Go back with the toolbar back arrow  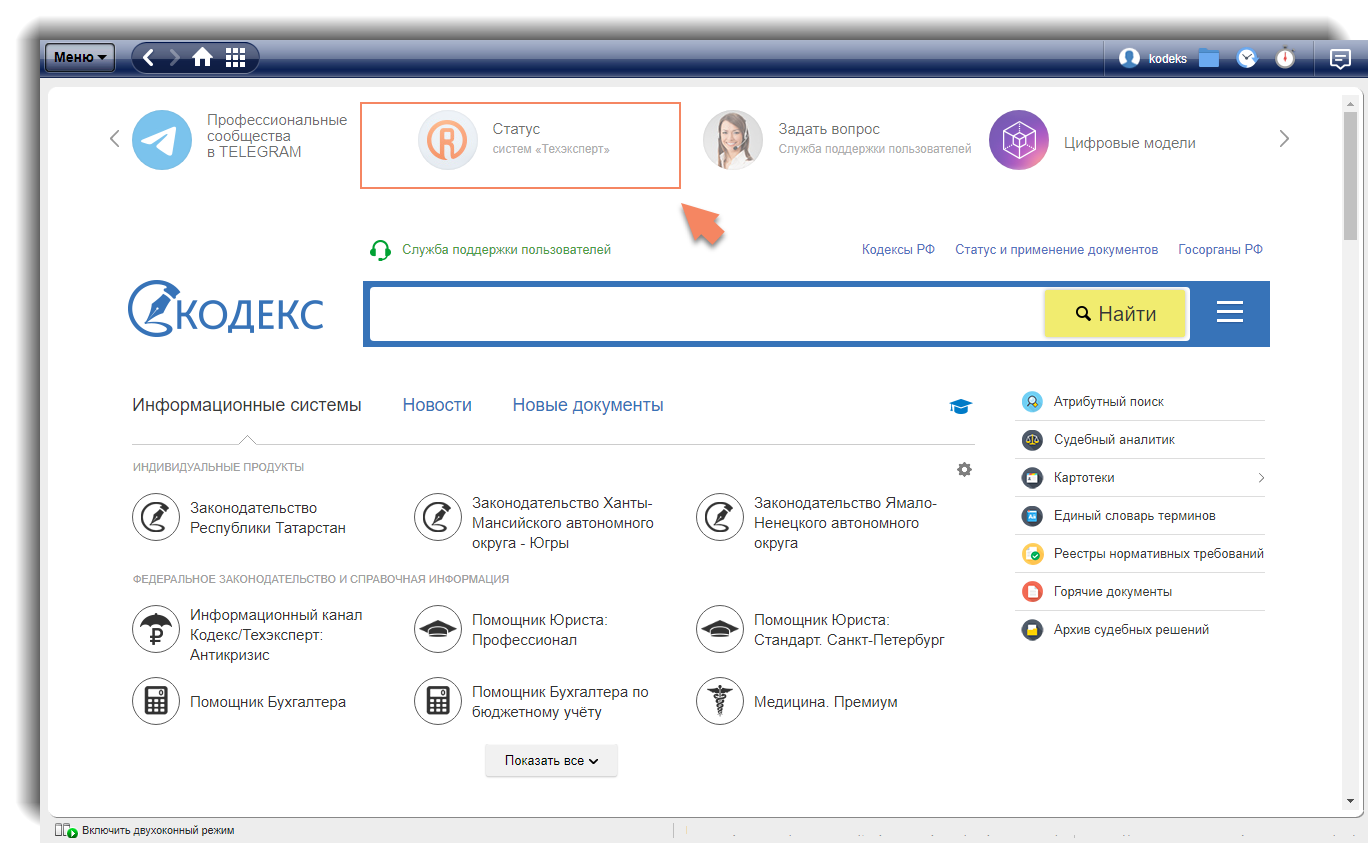[x=149, y=58]
